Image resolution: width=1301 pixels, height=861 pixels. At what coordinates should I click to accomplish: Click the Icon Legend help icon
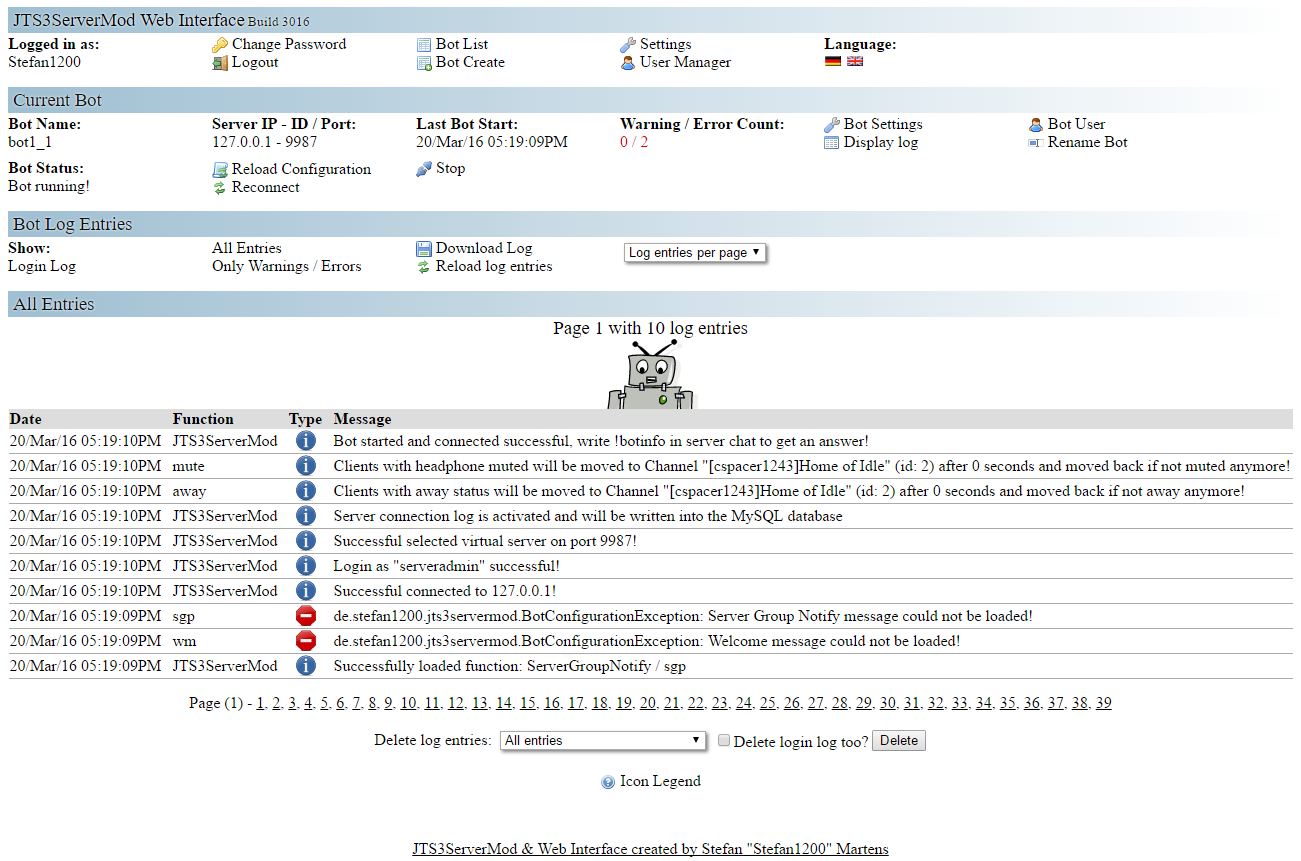point(608,783)
